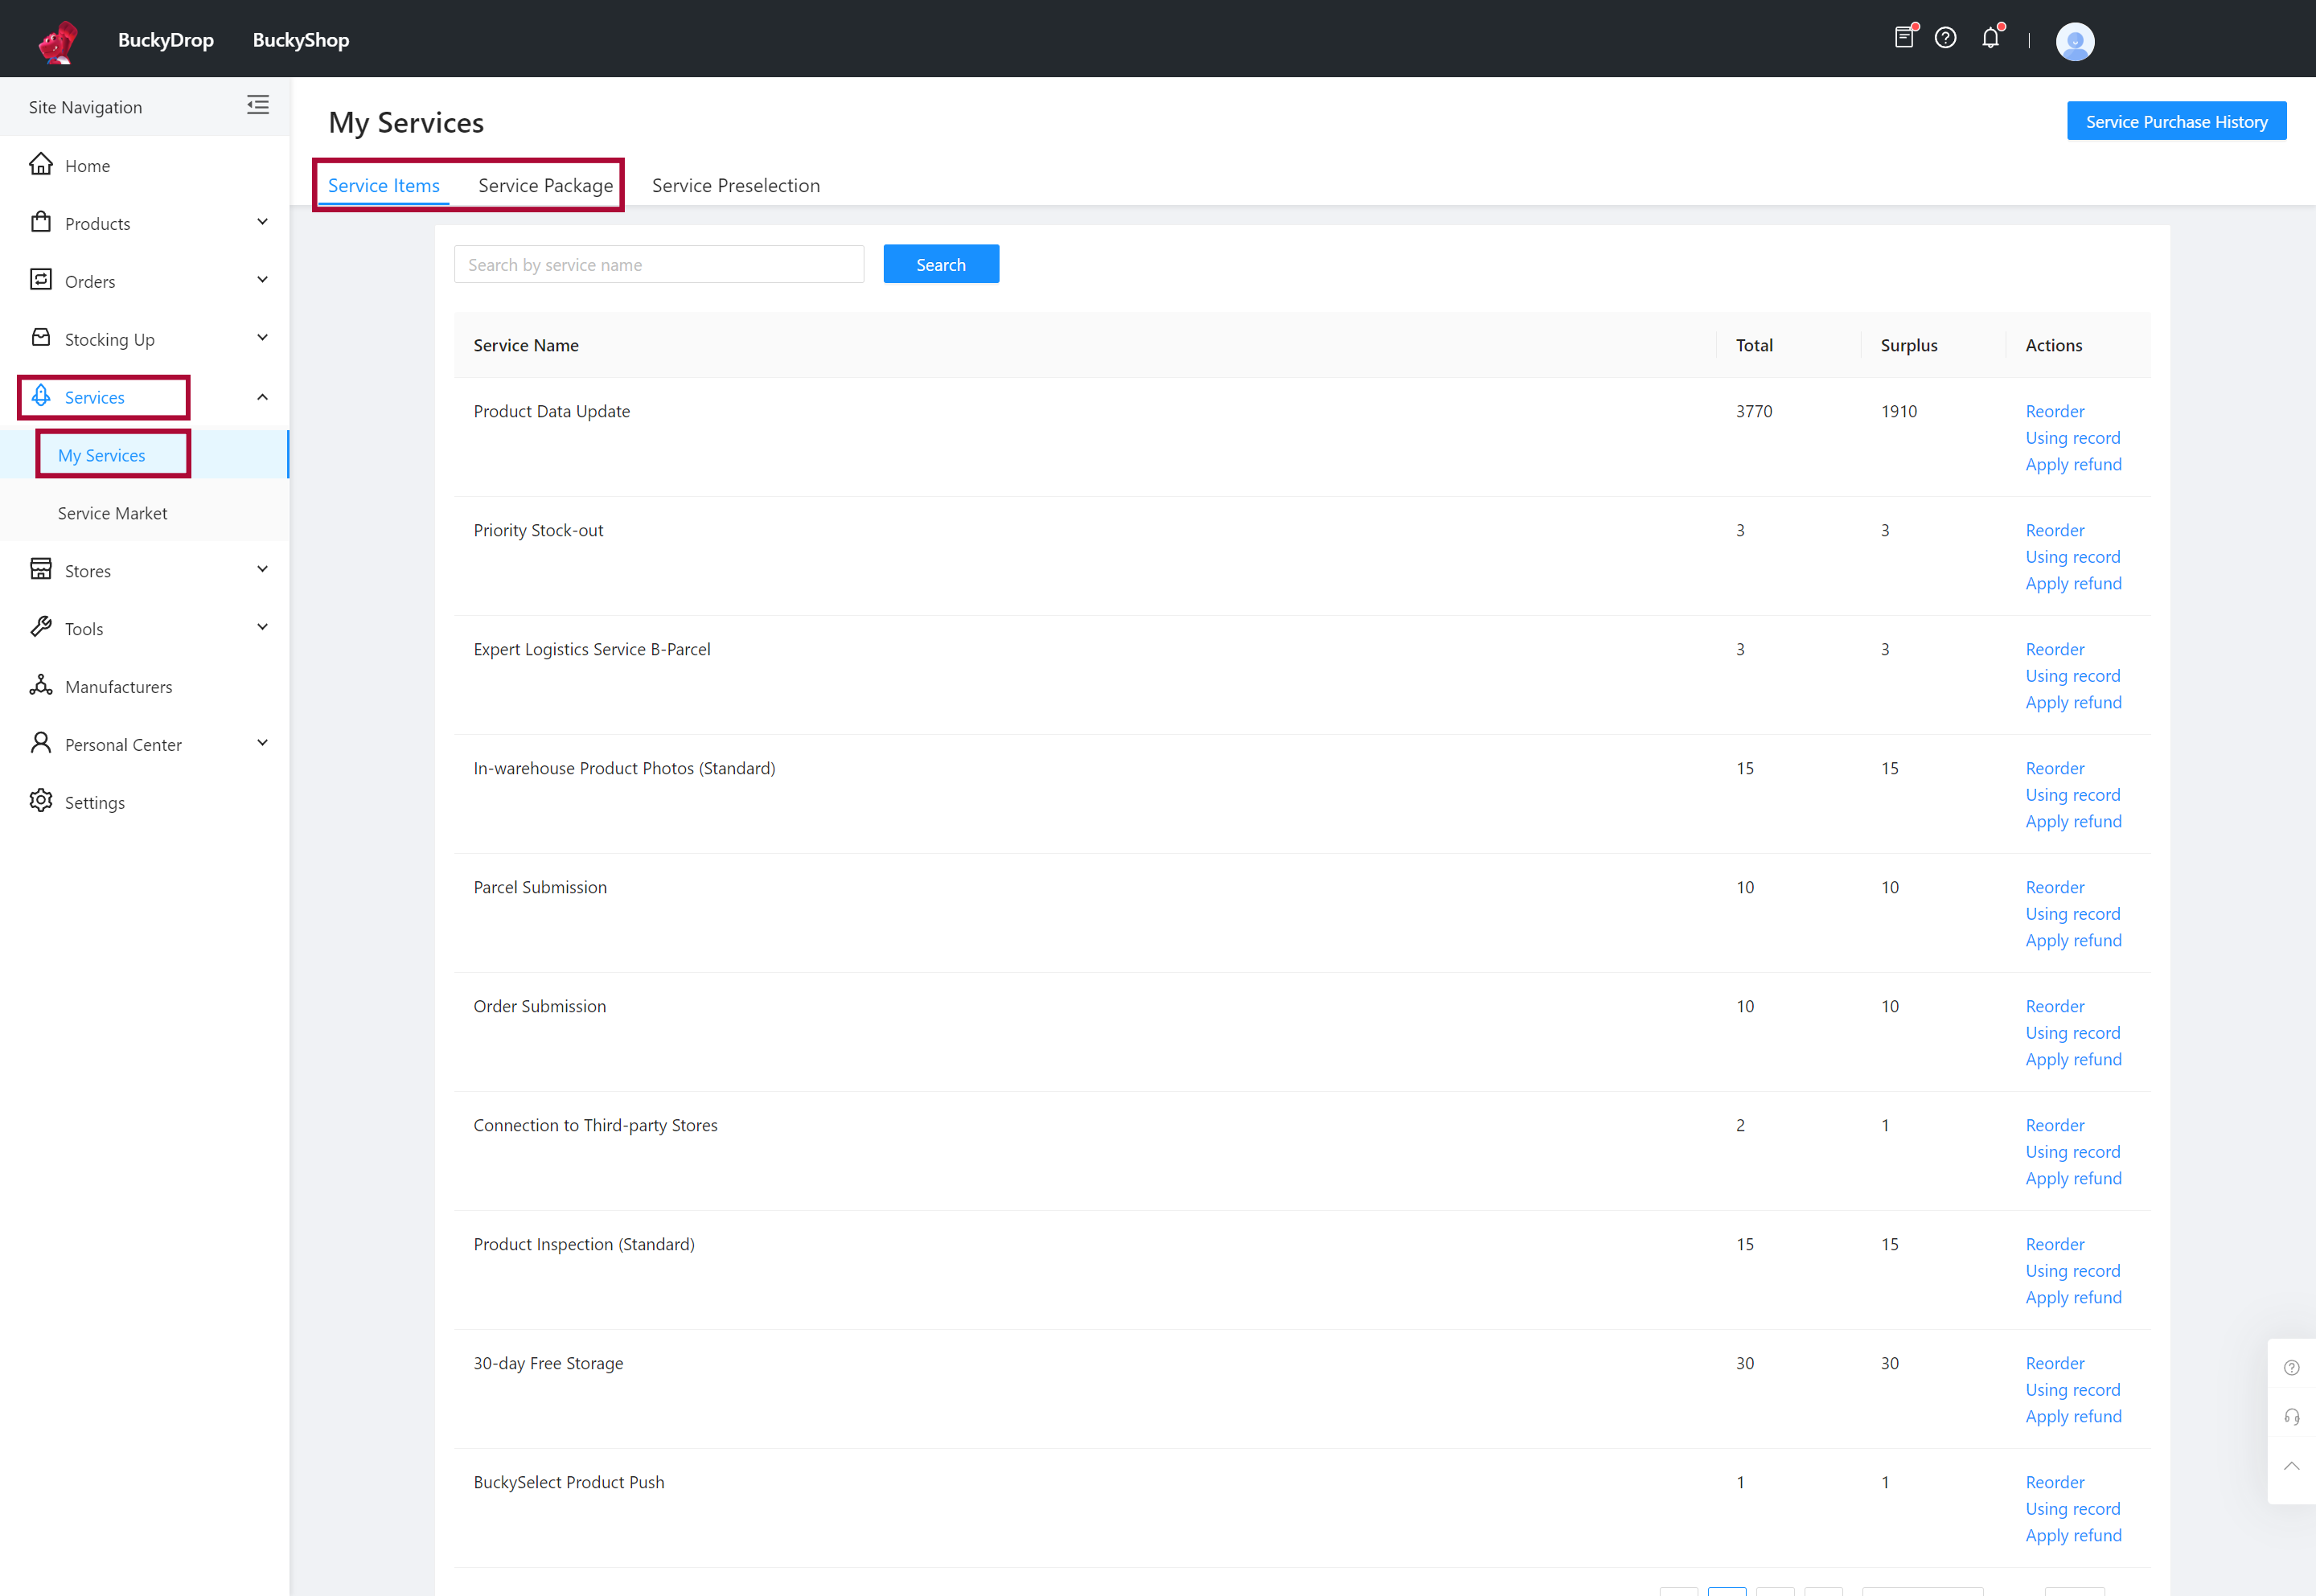This screenshot has width=2316, height=1596.
Task: Click Search button for service name
Action: click(942, 264)
